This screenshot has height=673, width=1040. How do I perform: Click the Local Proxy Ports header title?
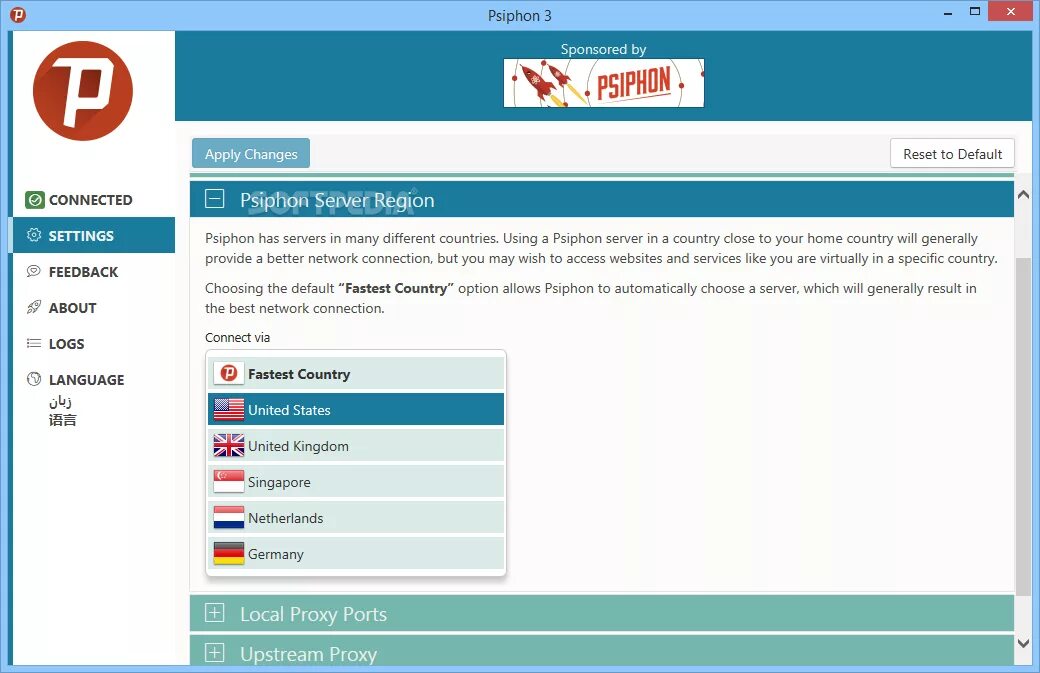(x=313, y=614)
